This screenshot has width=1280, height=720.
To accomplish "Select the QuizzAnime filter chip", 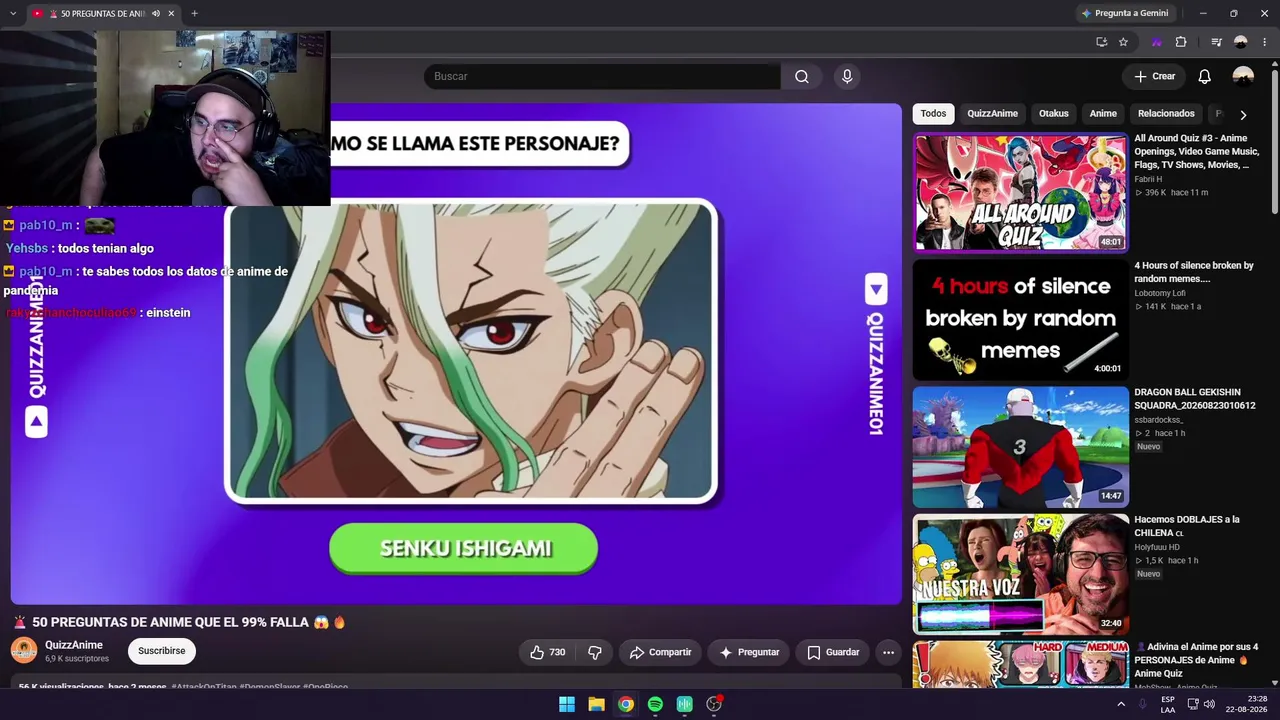I will pos(992,113).
